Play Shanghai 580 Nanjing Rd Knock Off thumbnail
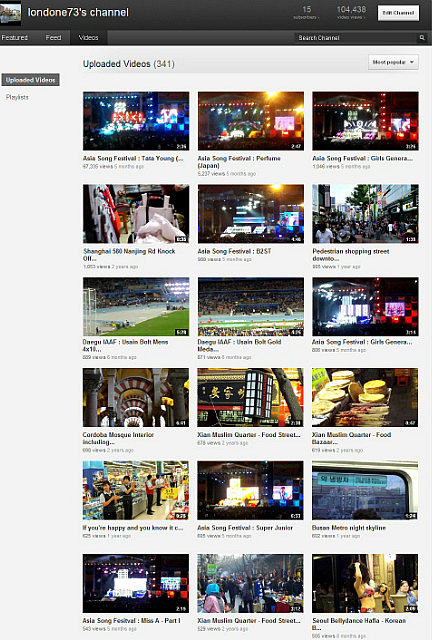 tap(136, 214)
